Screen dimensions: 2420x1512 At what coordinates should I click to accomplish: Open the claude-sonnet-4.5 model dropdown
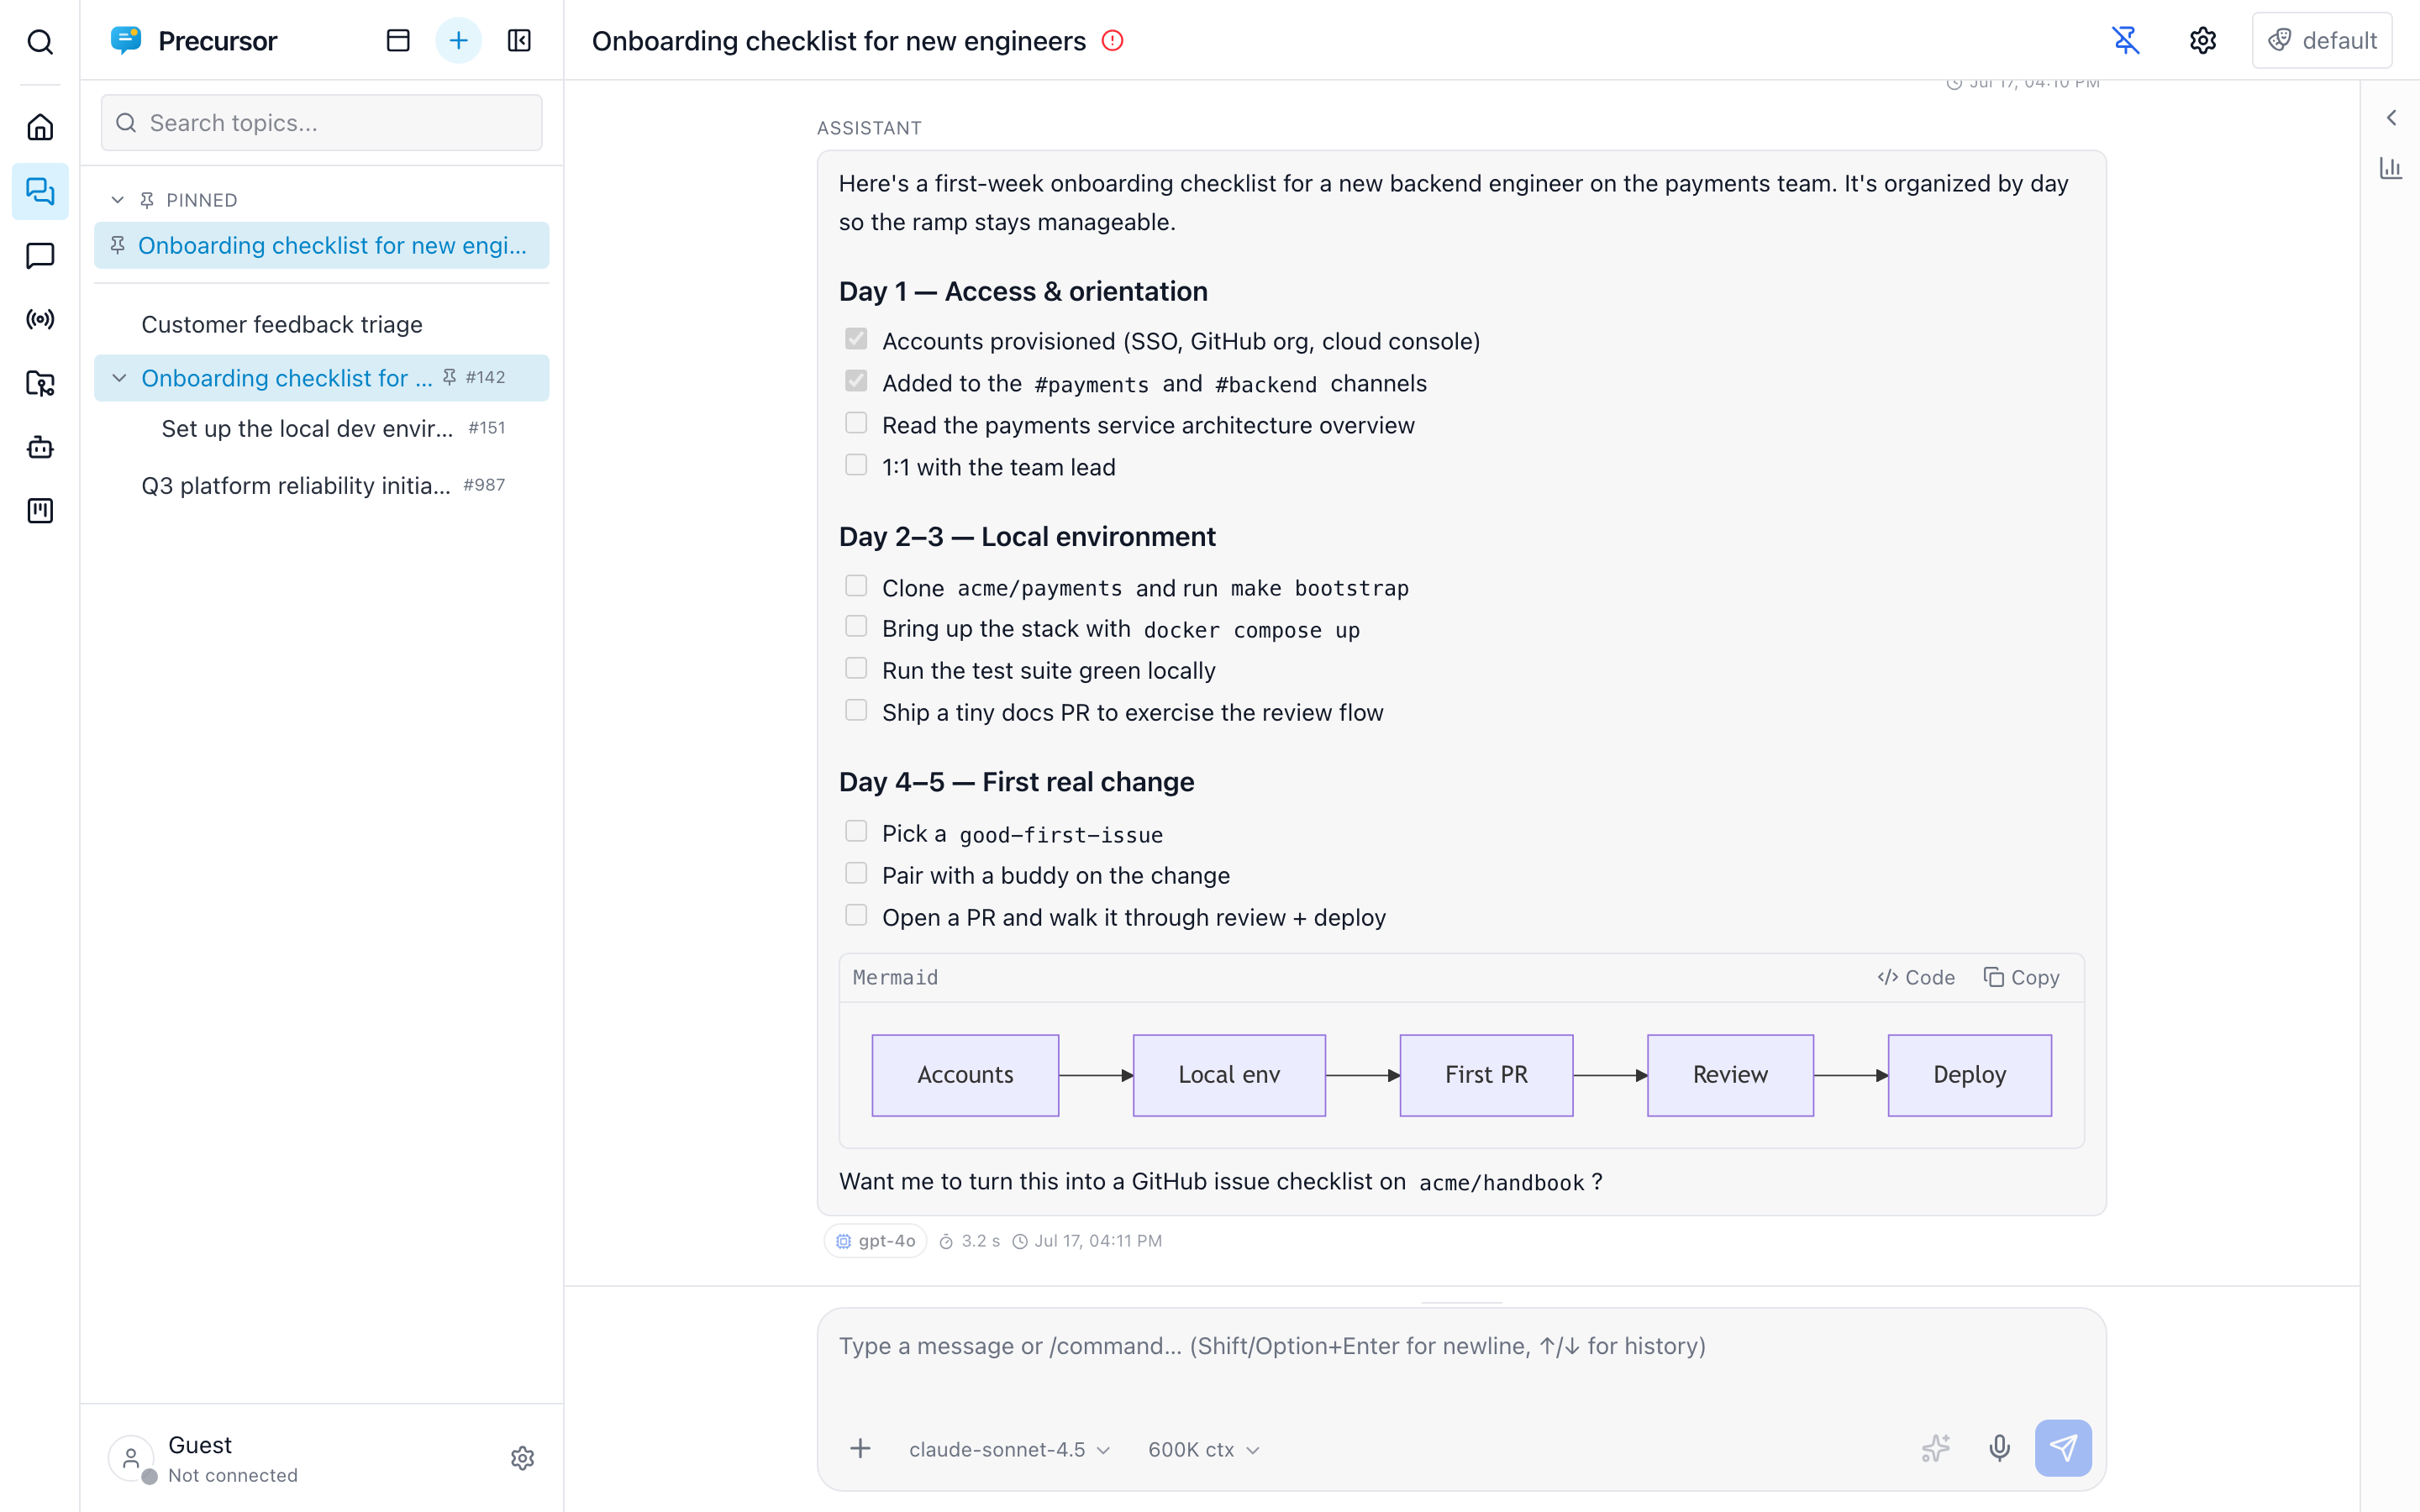click(1009, 1449)
